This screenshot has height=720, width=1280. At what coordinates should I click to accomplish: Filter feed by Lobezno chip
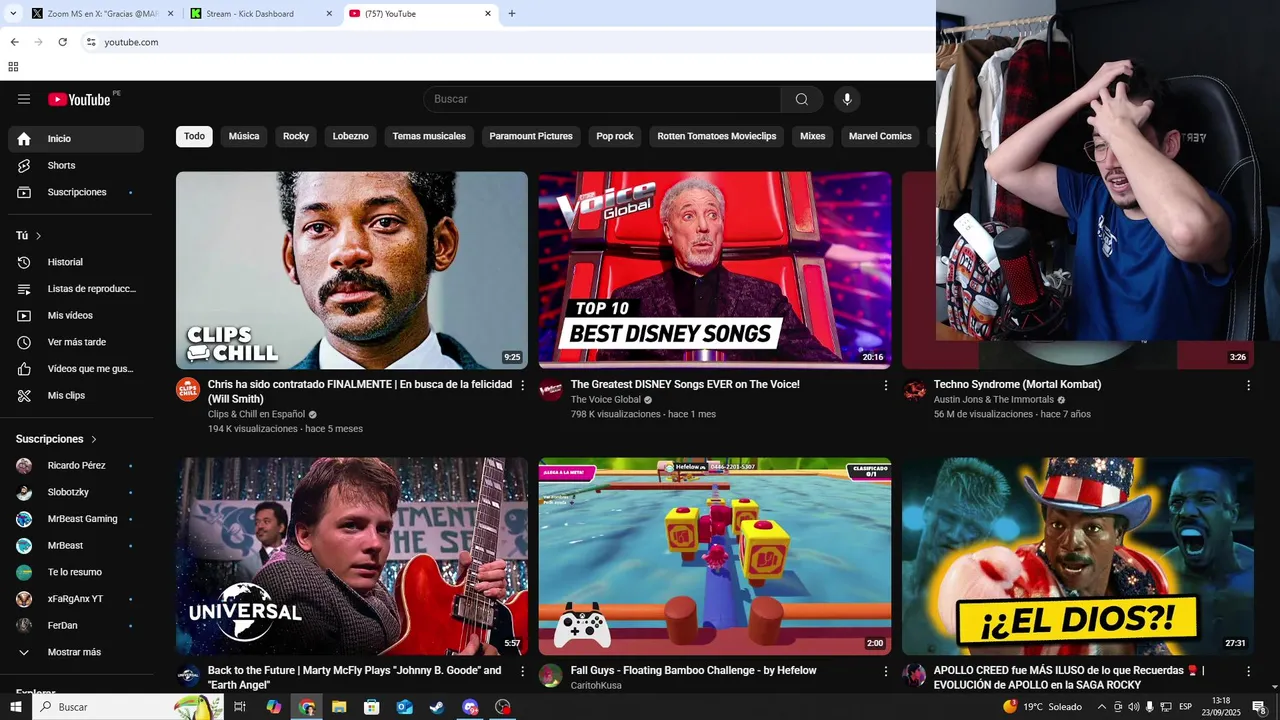point(351,136)
